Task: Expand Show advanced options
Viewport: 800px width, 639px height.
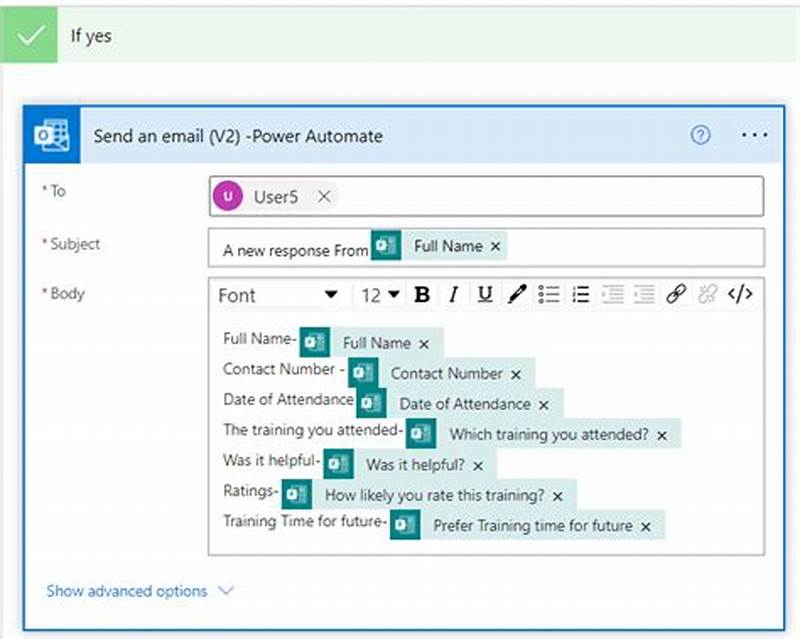Action: 128,591
